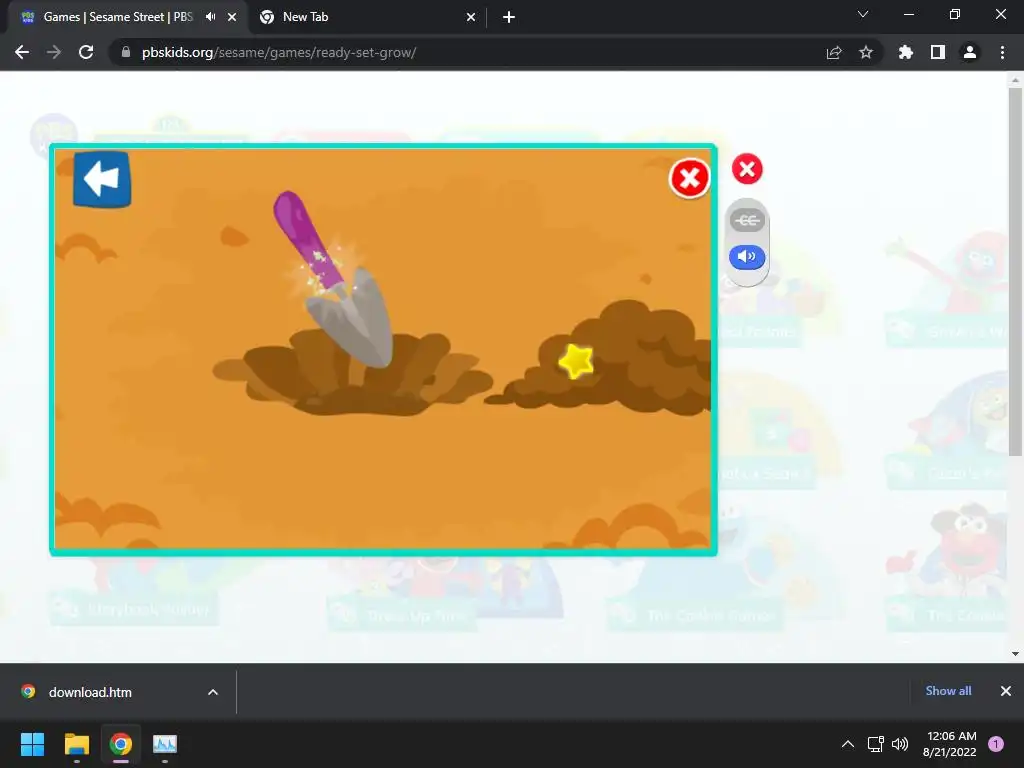Close the New Tab tab
Viewport: 1024px width, 768px height.
click(x=471, y=17)
